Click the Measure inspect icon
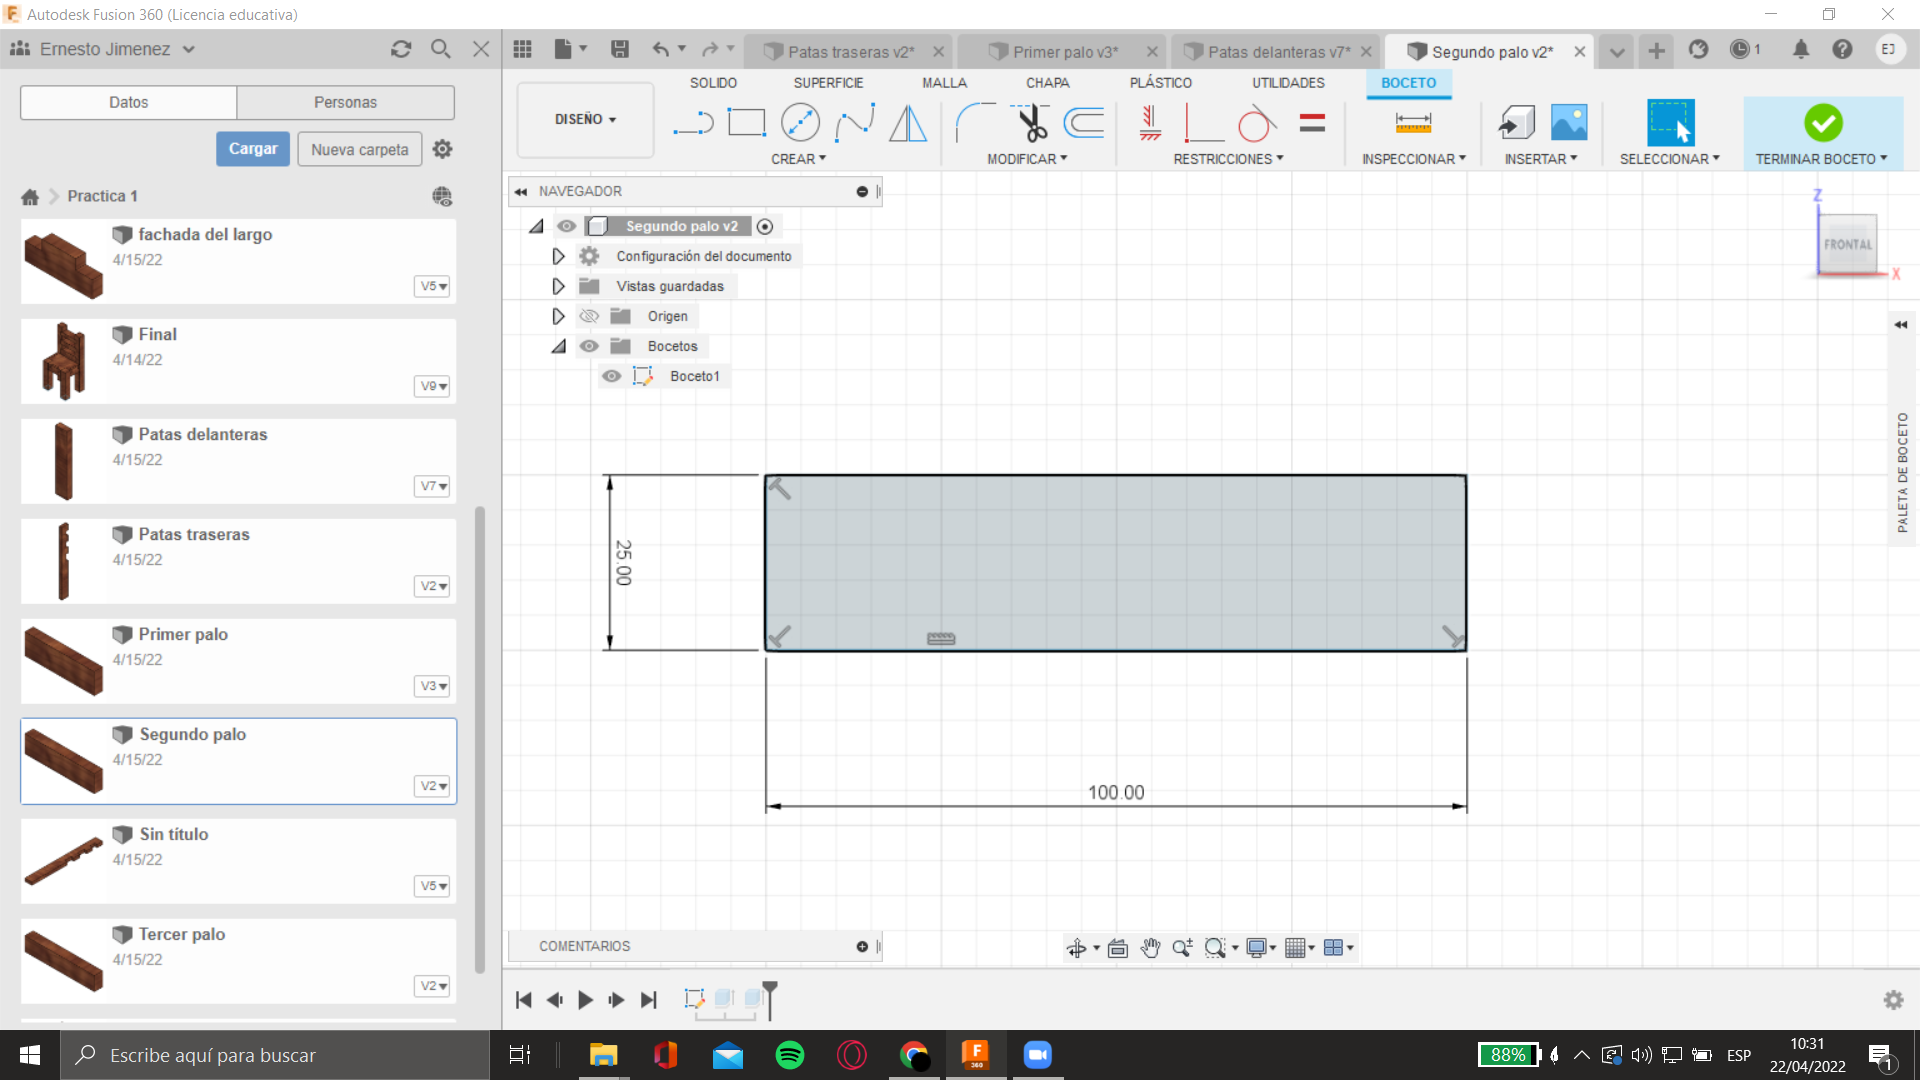The width and height of the screenshot is (1920, 1080). click(1413, 123)
